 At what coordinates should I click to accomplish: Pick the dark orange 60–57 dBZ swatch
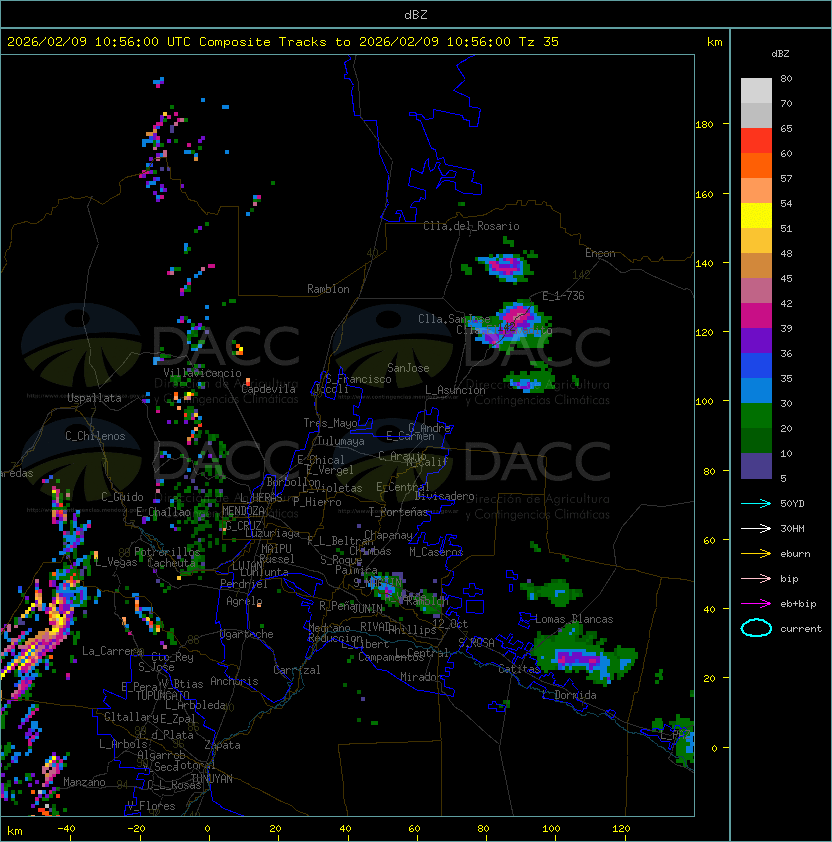756,165
